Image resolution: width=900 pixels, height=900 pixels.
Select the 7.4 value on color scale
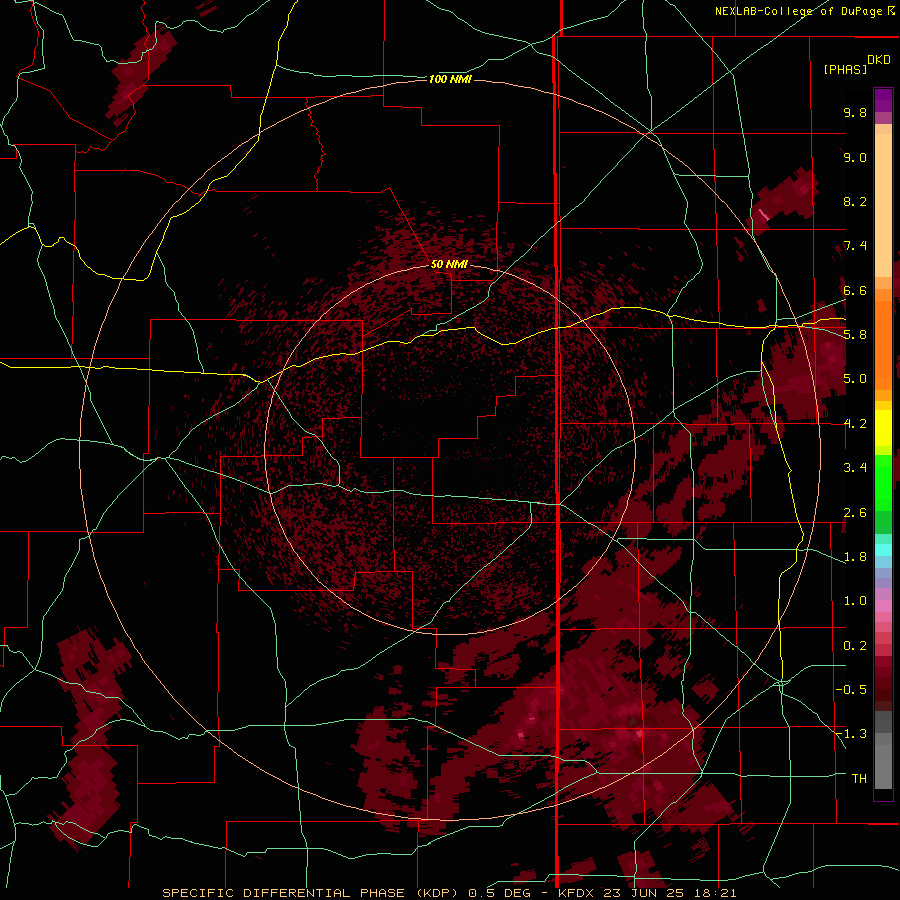tap(855, 246)
